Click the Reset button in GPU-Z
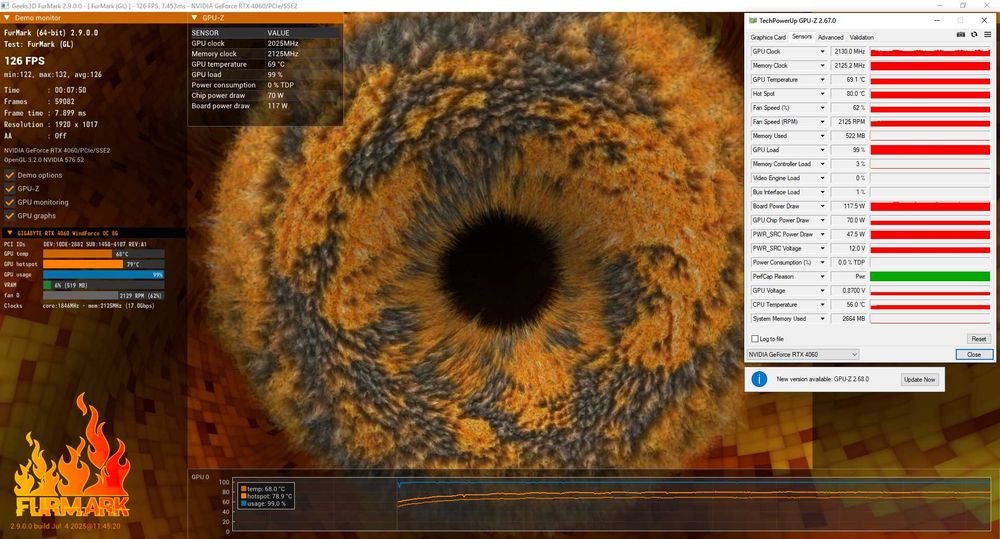Screen dimensions: 1000x539 (x=979, y=339)
